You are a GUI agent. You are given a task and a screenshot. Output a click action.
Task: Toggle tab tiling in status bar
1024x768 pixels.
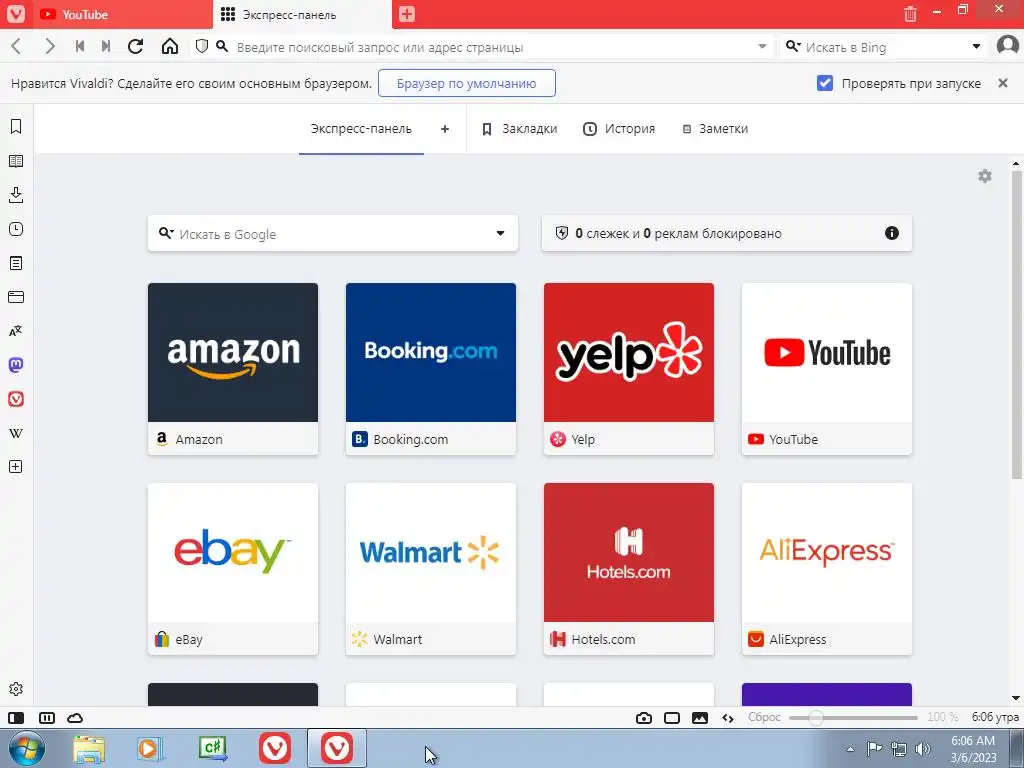click(672, 718)
